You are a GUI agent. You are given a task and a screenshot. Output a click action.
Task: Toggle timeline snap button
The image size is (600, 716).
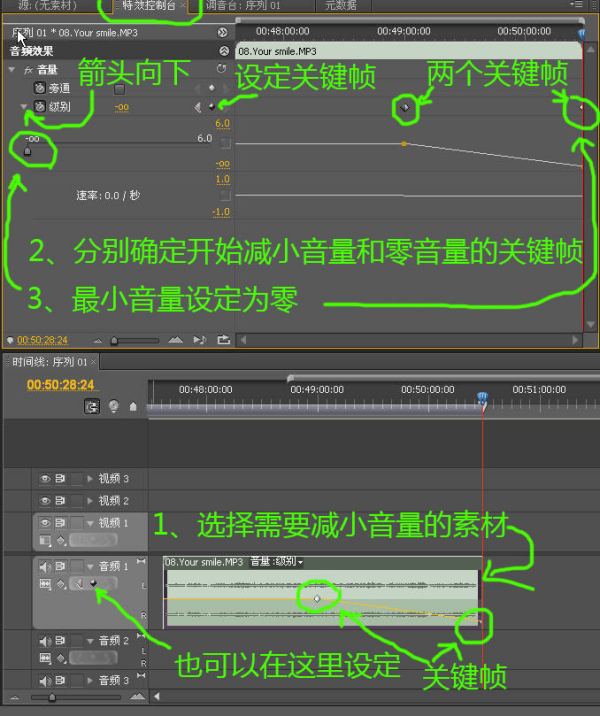(92, 406)
